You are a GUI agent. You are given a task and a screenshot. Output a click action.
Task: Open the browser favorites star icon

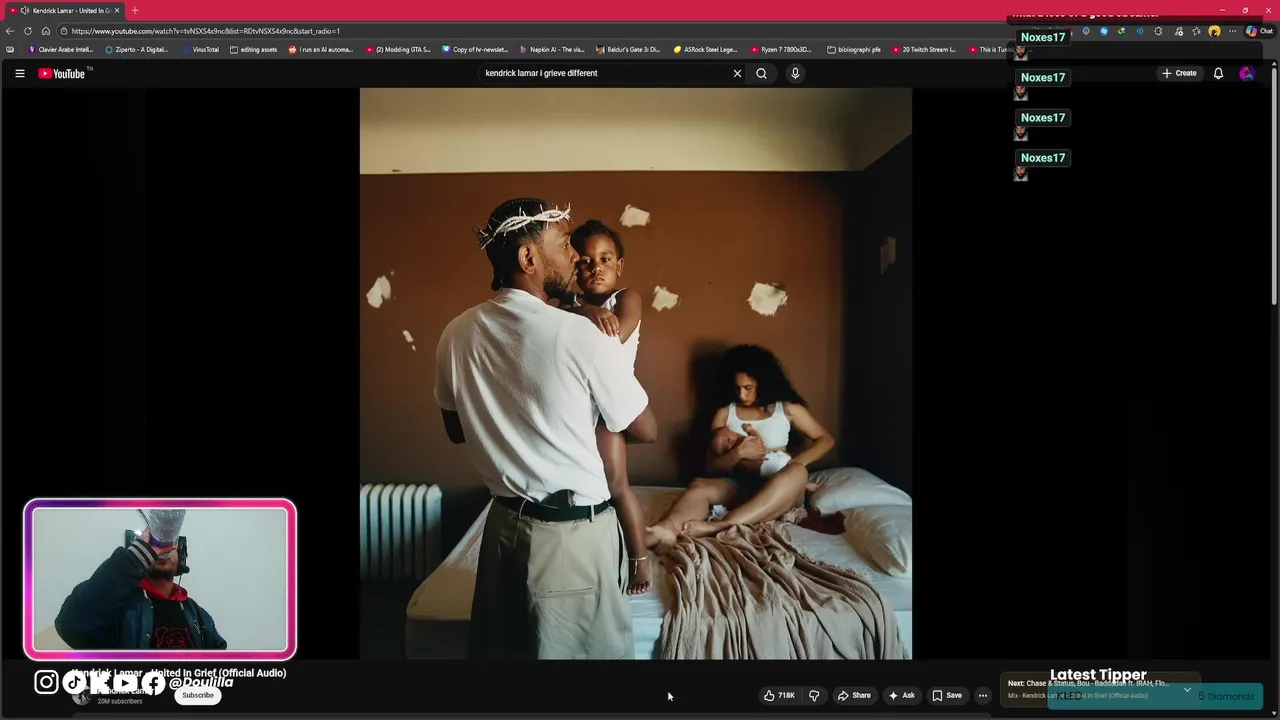pyautogui.click(x=1196, y=31)
